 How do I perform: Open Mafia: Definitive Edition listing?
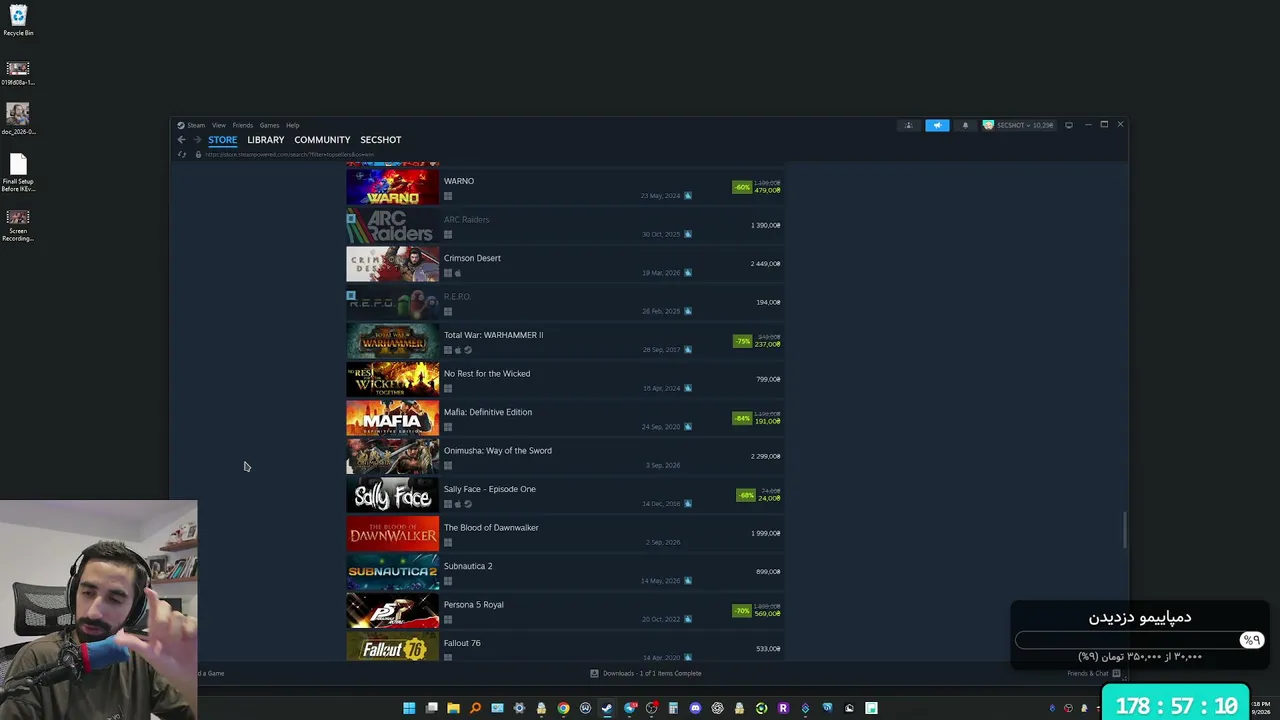point(564,418)
